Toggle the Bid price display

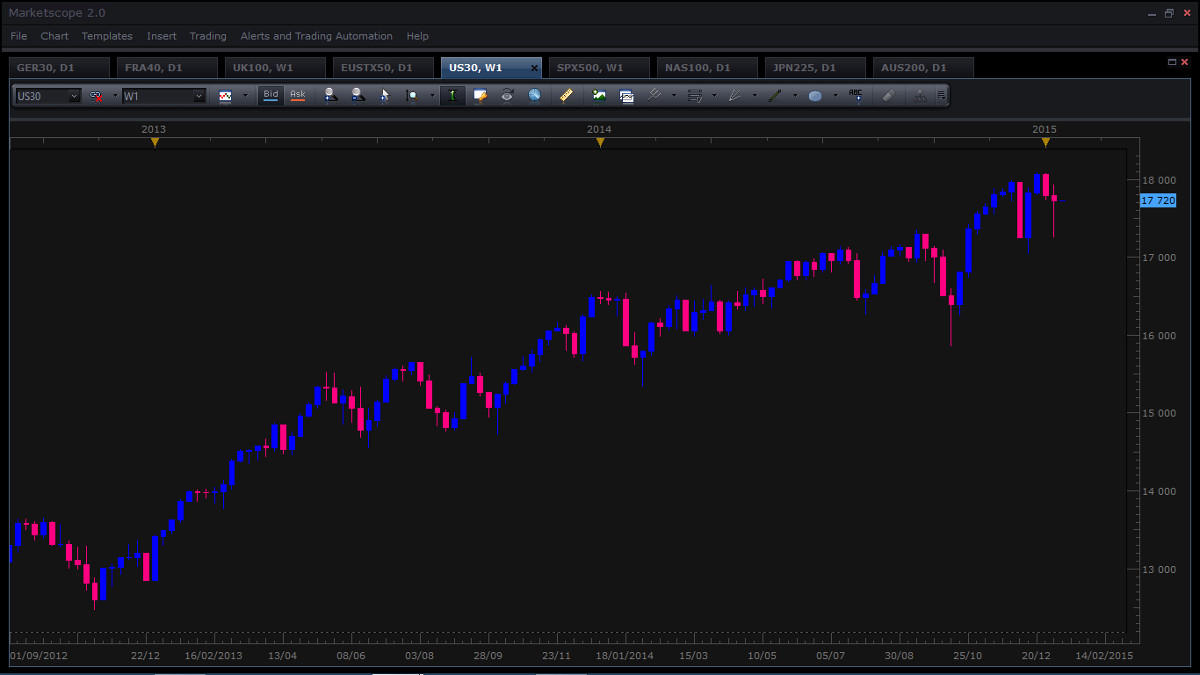(x=270, y=95)
